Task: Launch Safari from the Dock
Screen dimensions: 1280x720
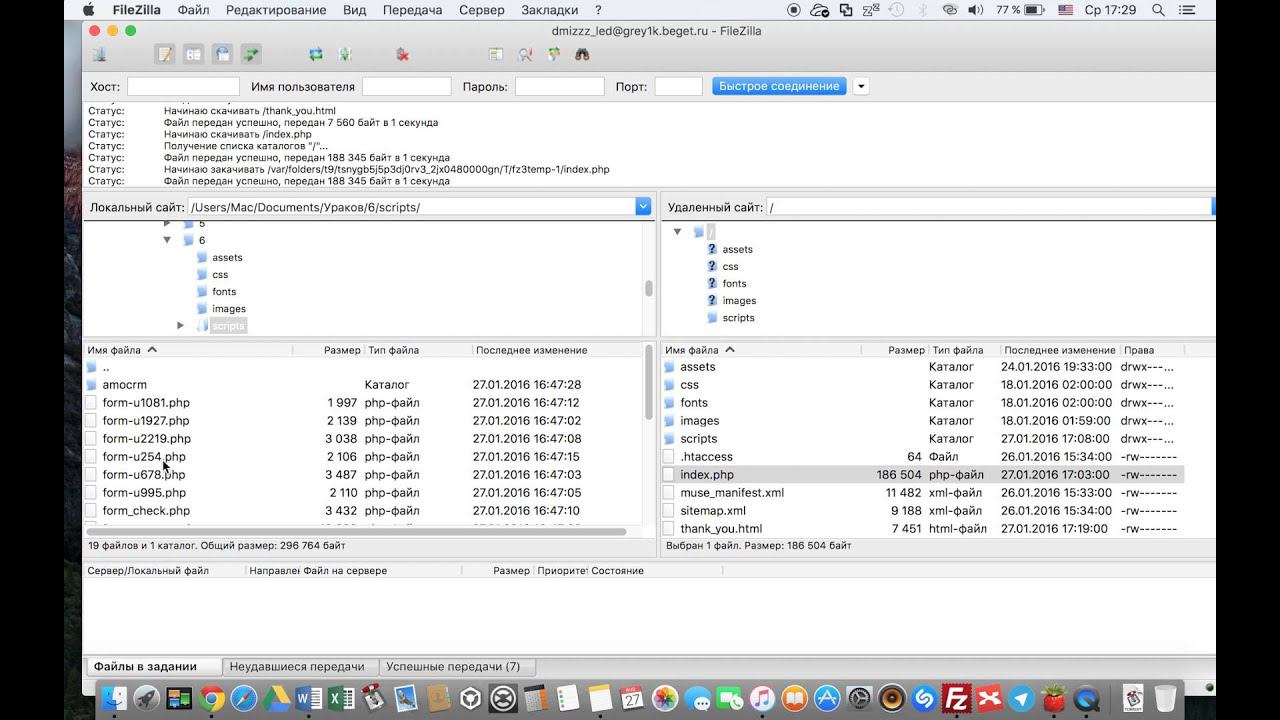Action: (244, 698)
